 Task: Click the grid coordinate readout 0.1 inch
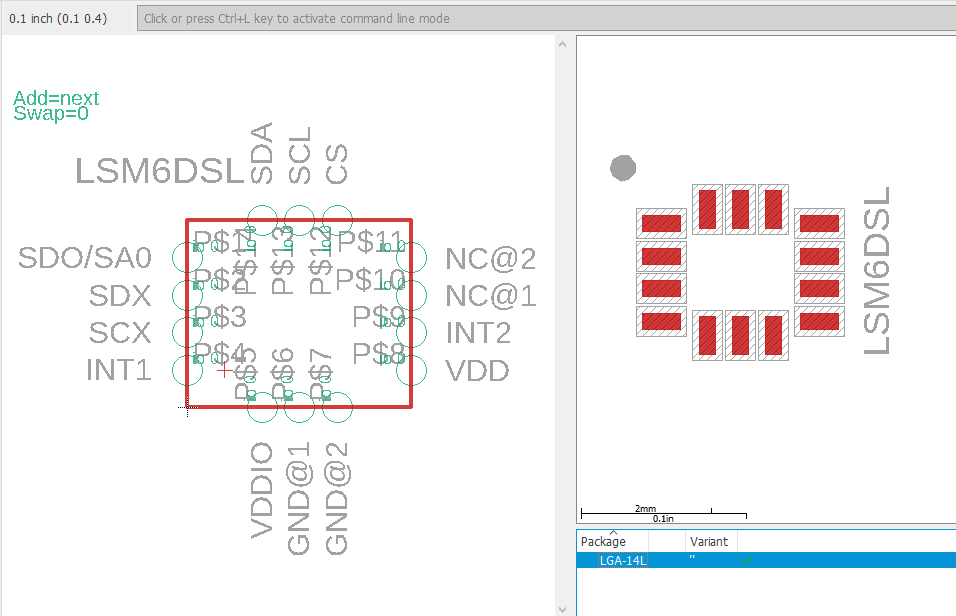58,18
